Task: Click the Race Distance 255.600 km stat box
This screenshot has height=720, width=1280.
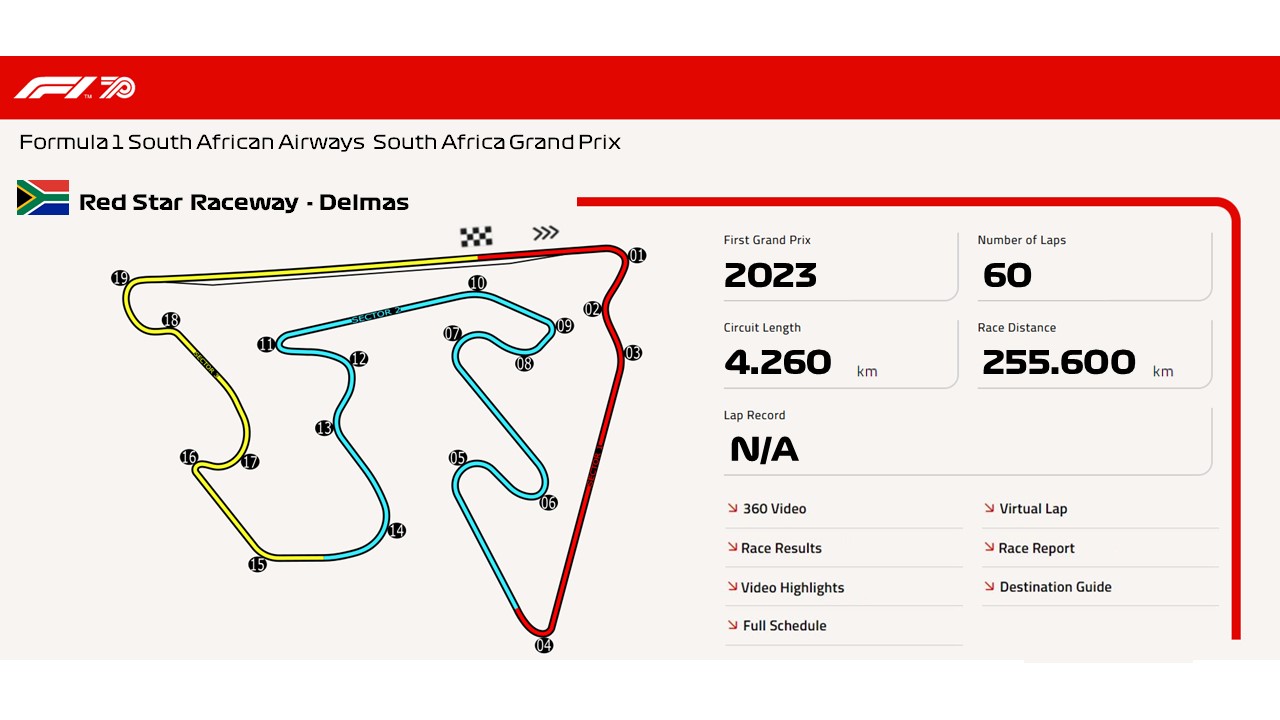Action: coord(1093,352)
